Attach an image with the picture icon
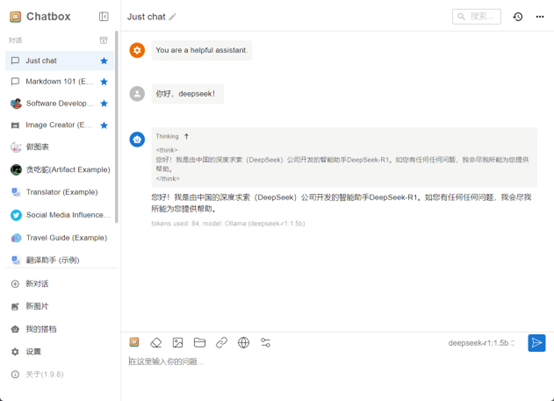Screen dimensions: 554x401 point(178,343)
